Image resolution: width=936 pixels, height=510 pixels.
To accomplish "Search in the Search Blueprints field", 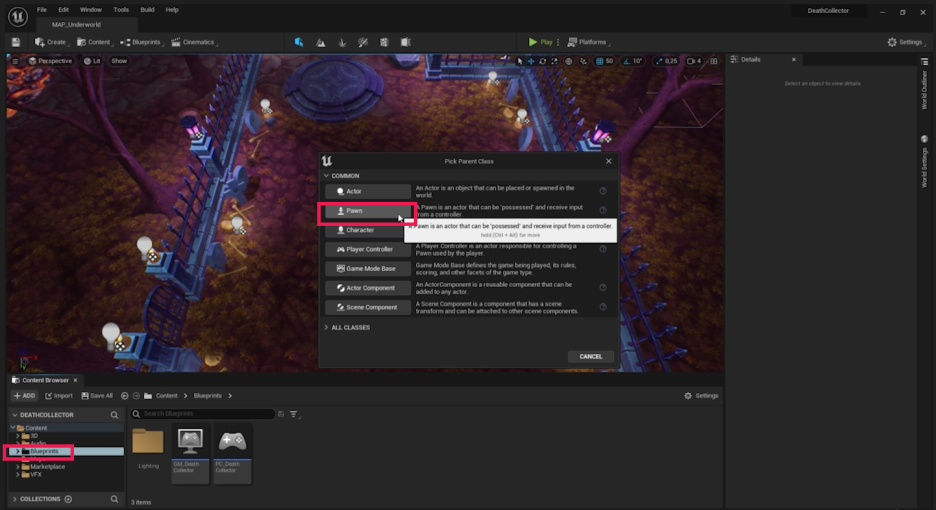I will coord(203,414).
